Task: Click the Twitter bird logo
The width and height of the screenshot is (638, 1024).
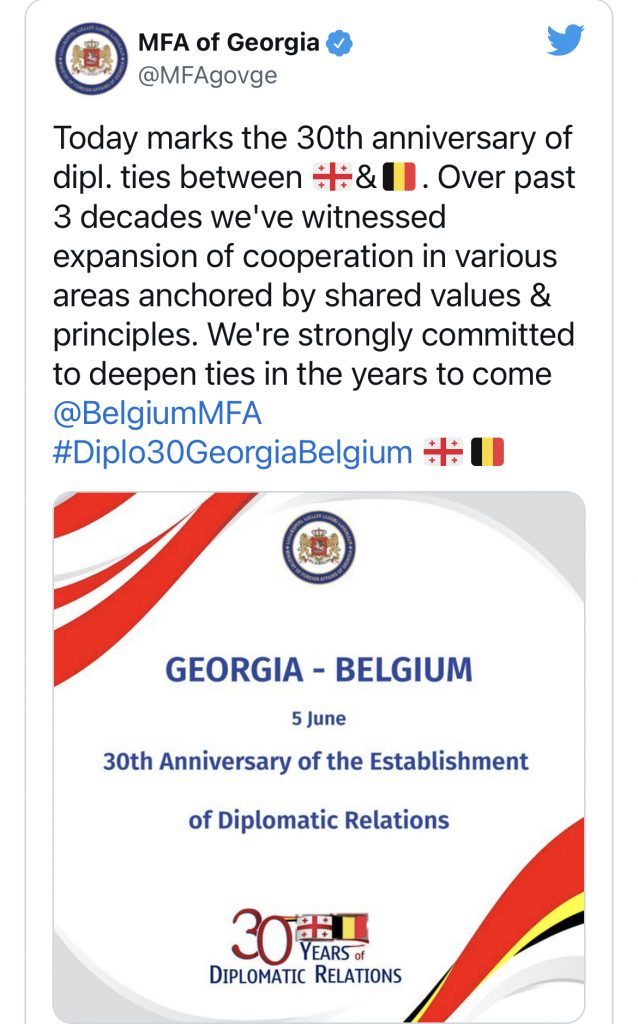Action: point(564,41)
